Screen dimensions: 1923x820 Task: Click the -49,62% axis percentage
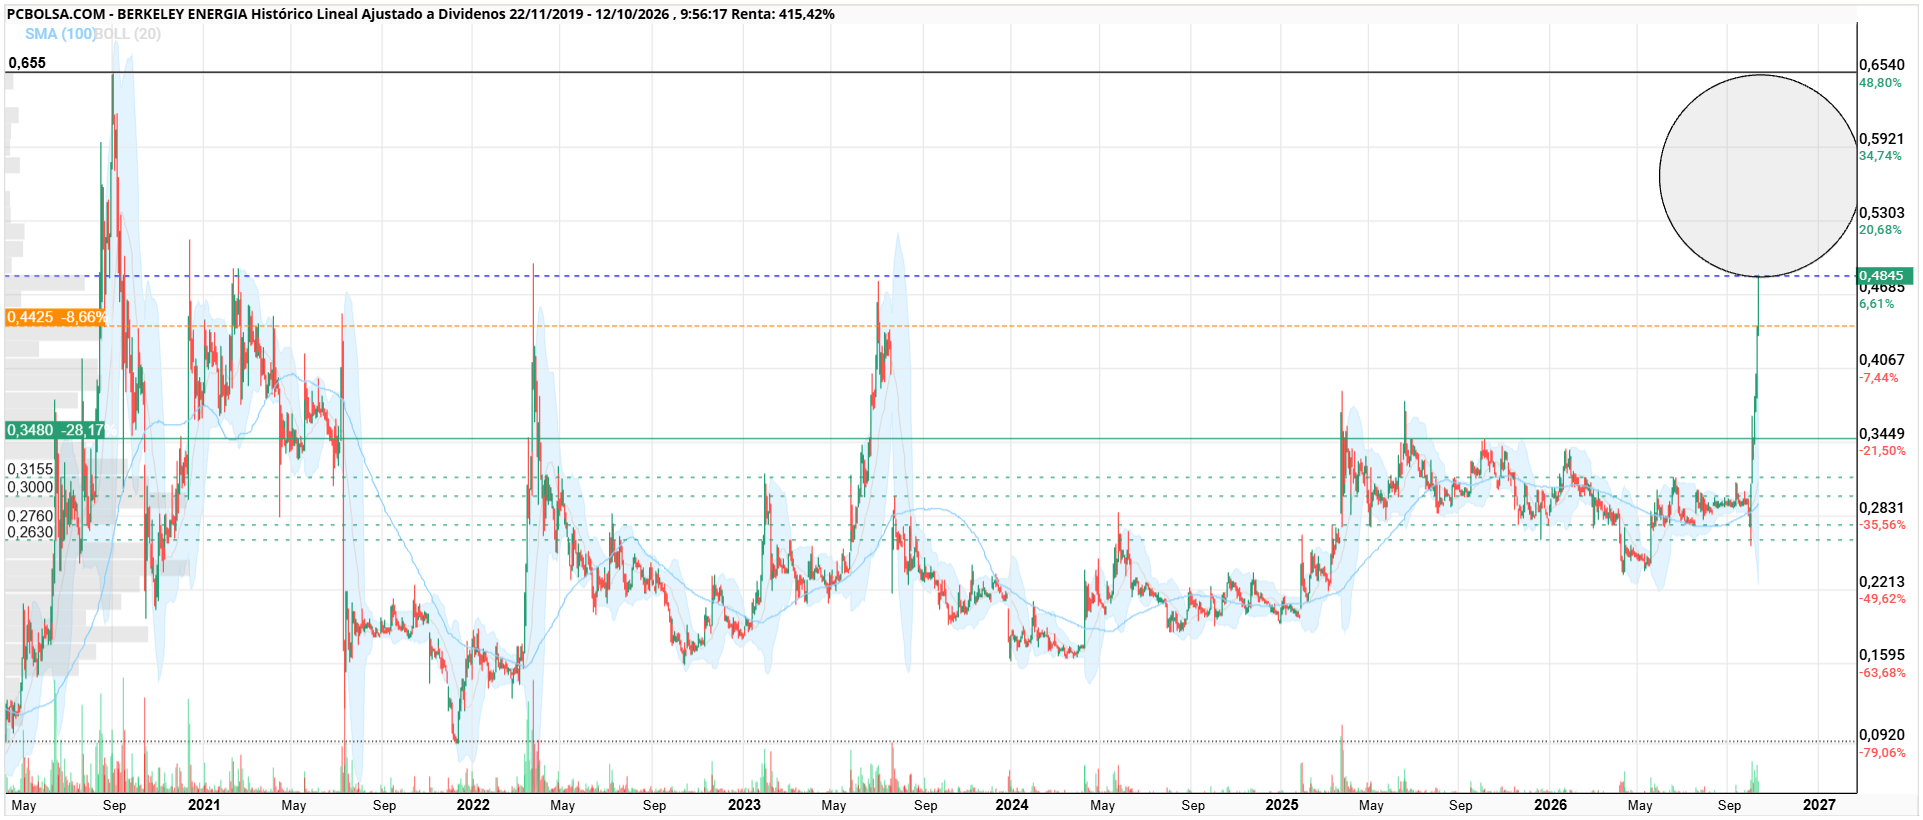coord(1882,599)
